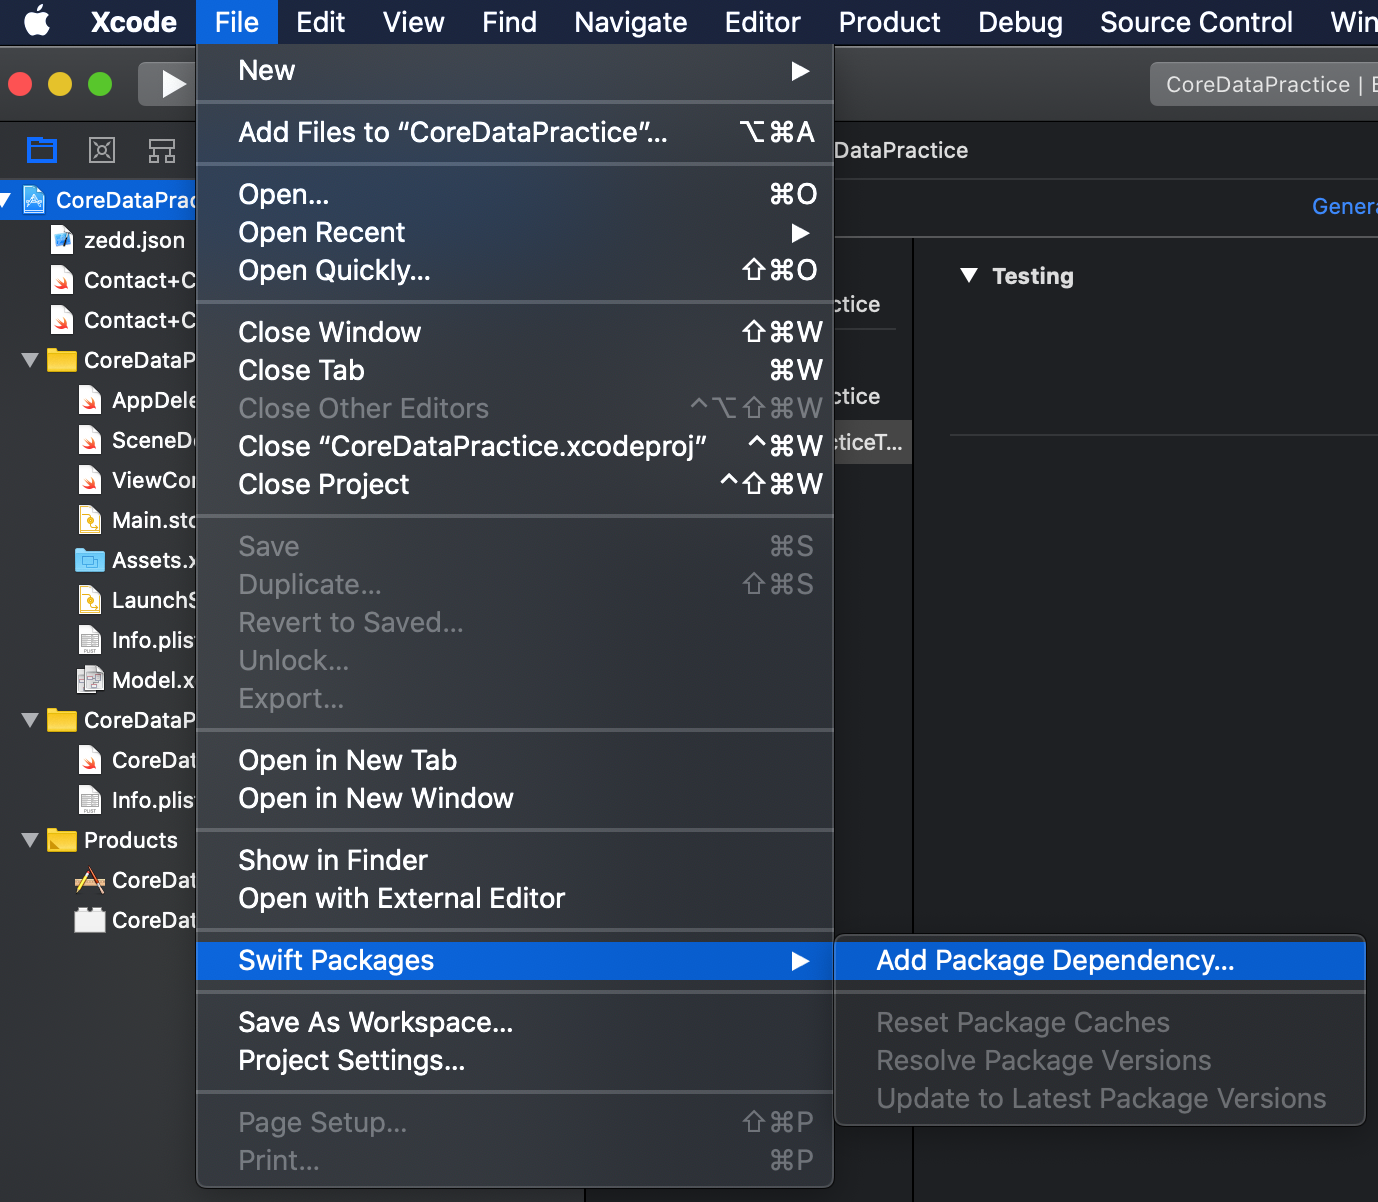Click the CoreDataPractice app product icon

[90, 880]
